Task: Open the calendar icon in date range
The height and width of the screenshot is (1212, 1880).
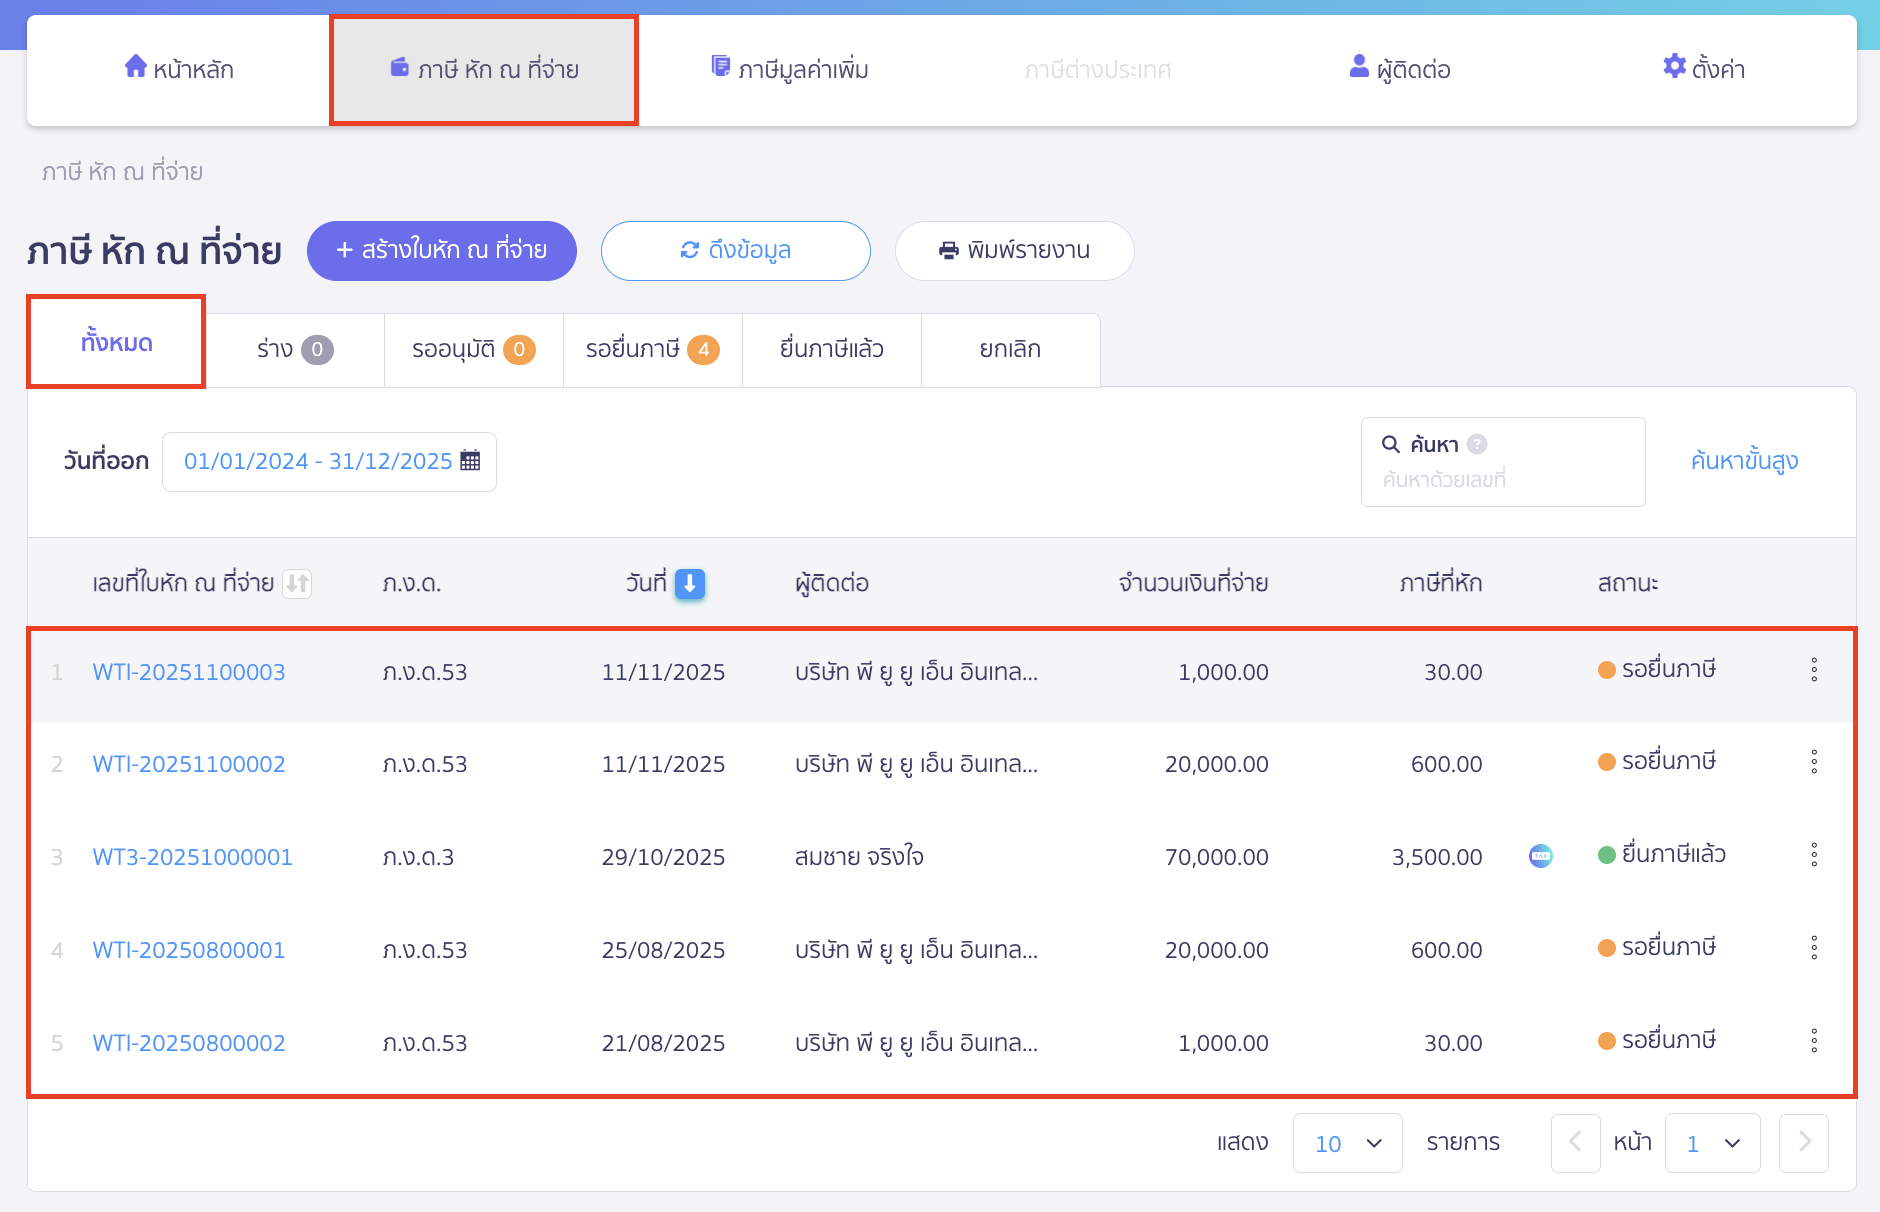Action: [x=470, y=461]
